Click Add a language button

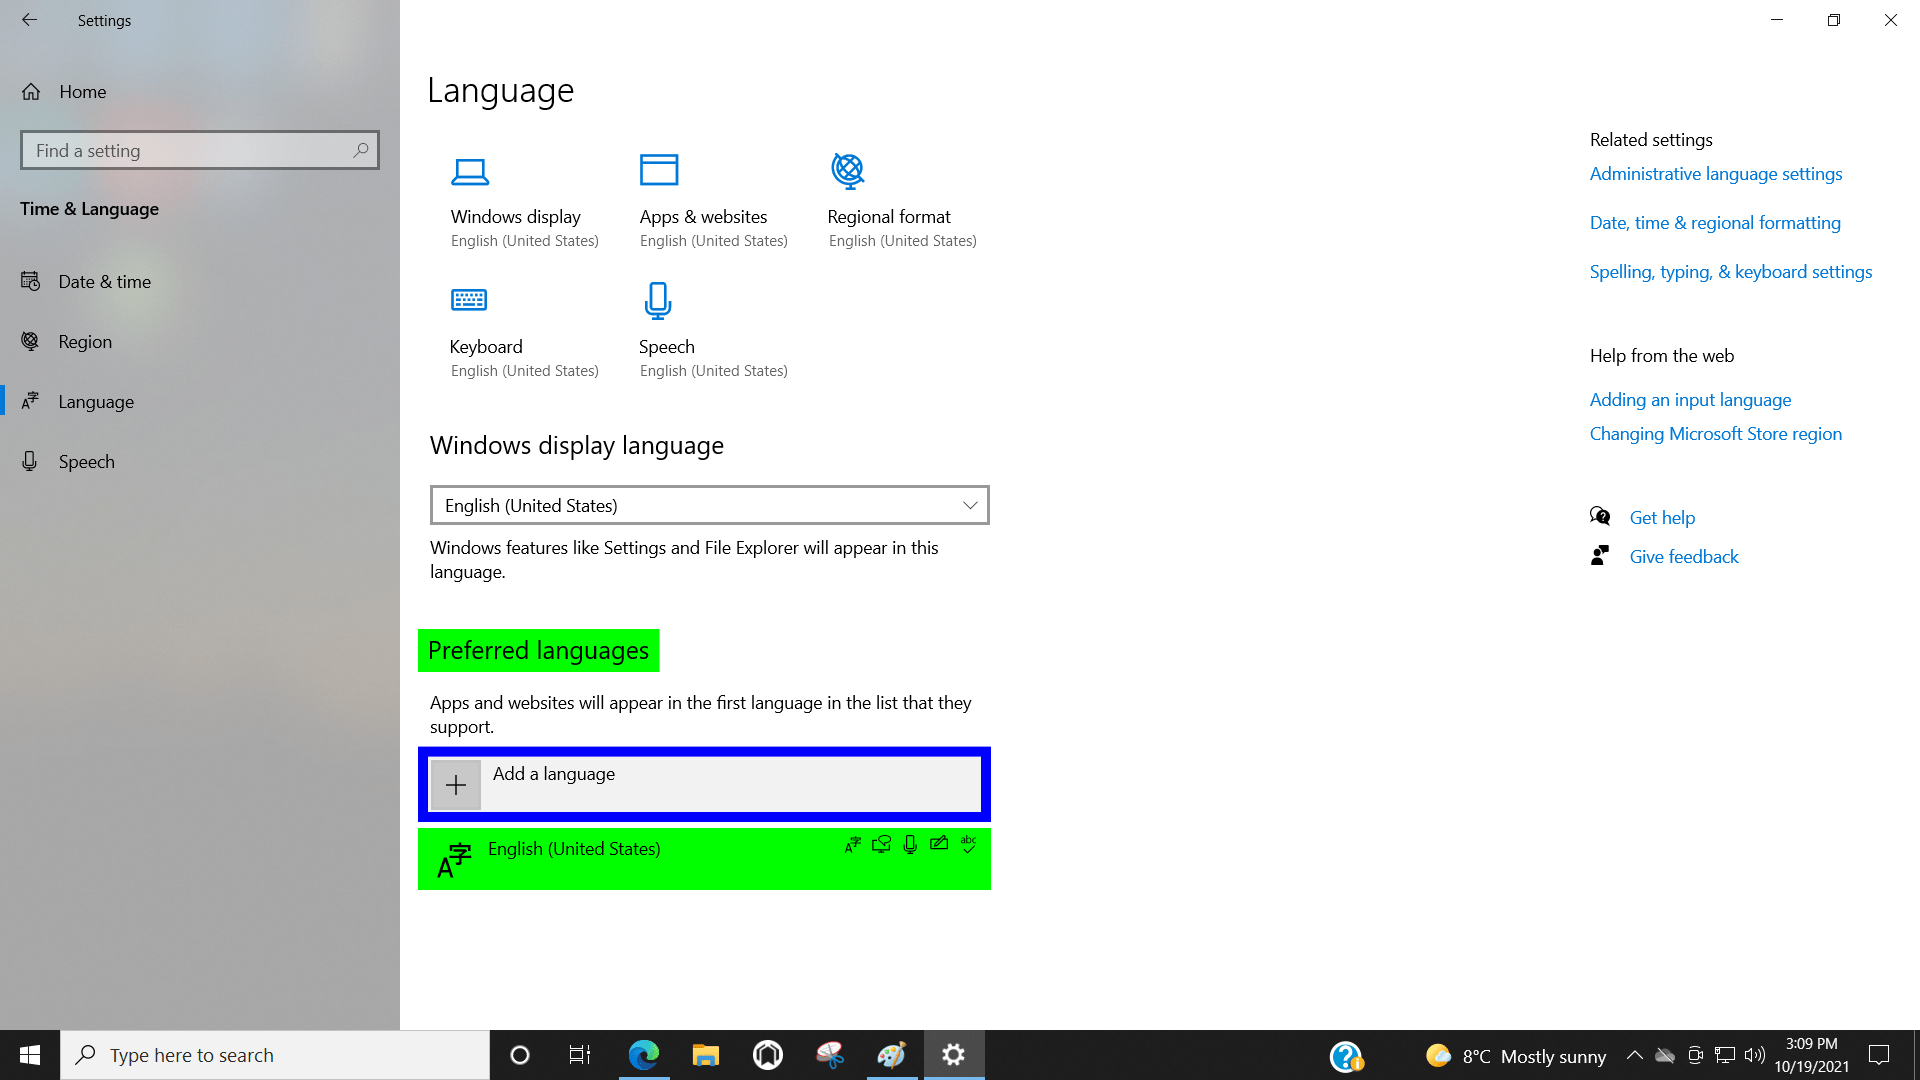pyautogui.click(x=705, y=785)
